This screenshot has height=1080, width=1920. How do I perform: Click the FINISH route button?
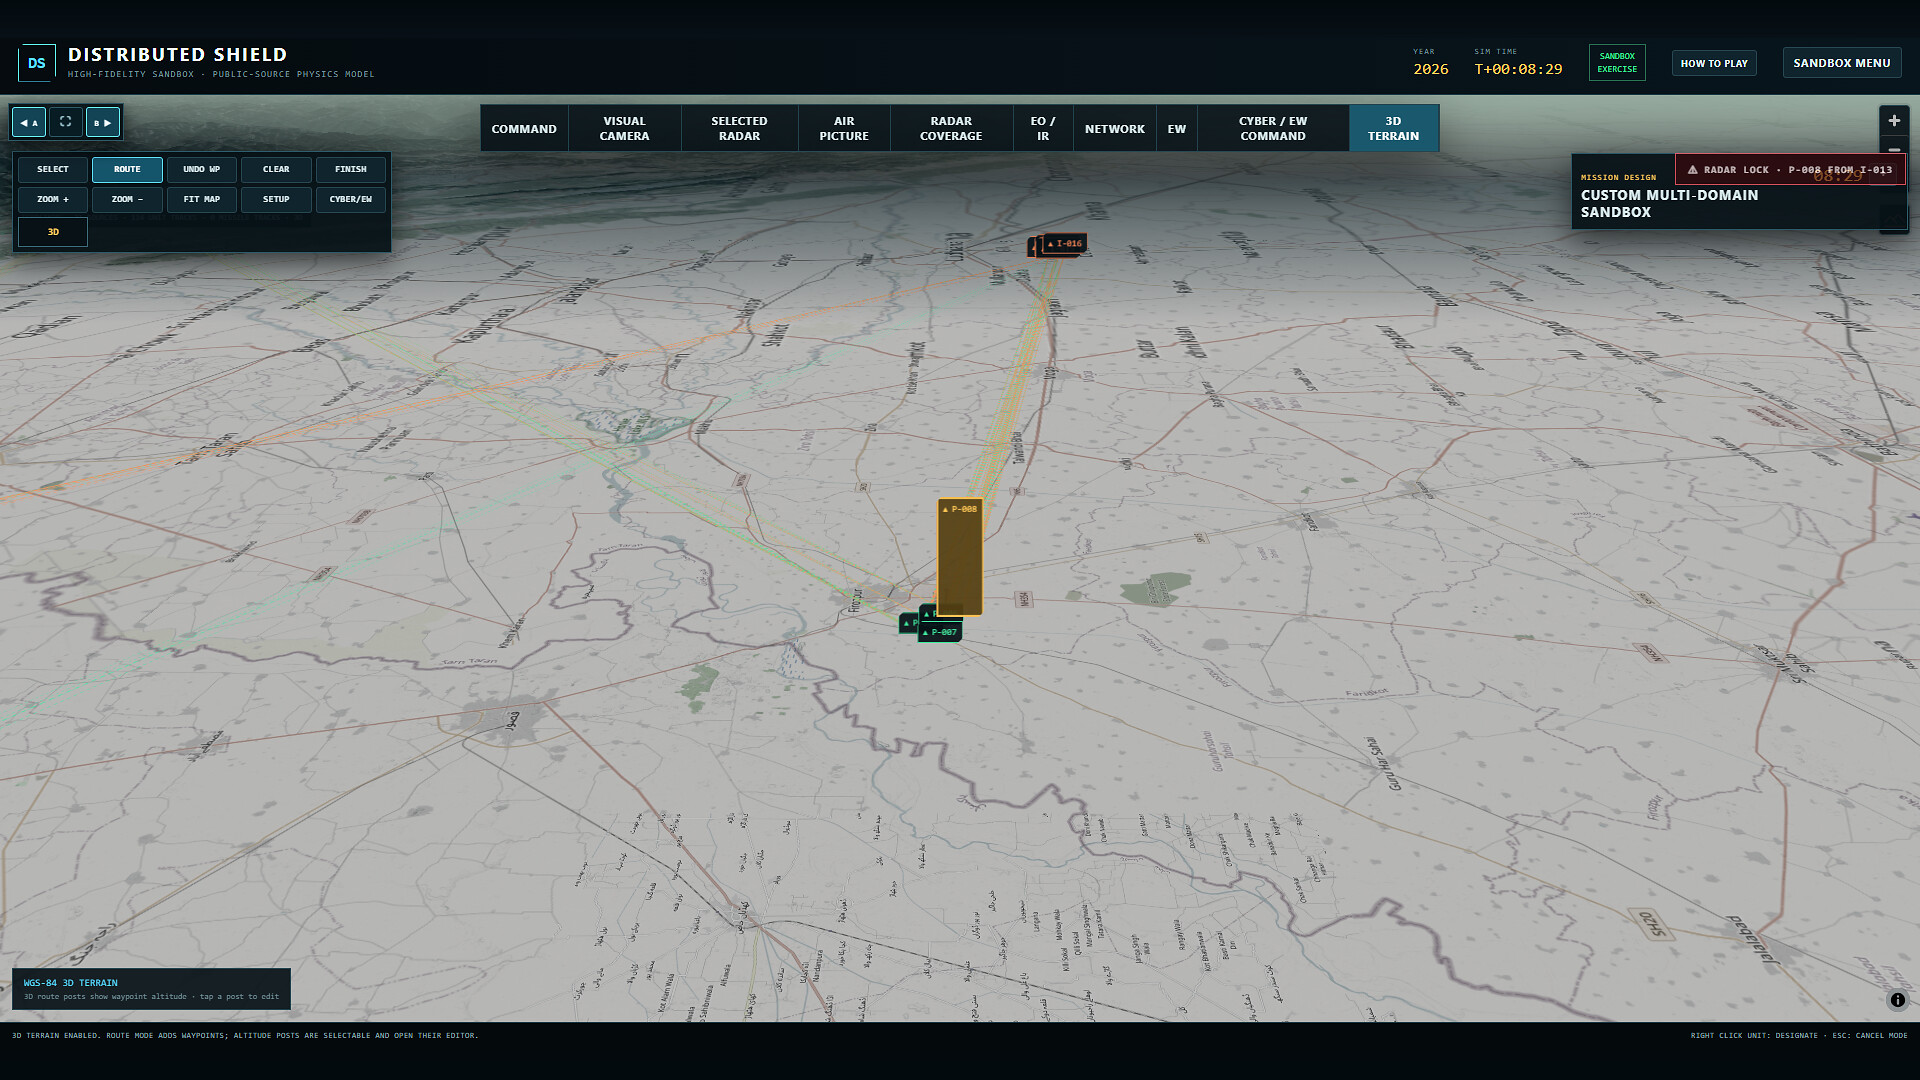pyautogui.click(x=351, y=170)
